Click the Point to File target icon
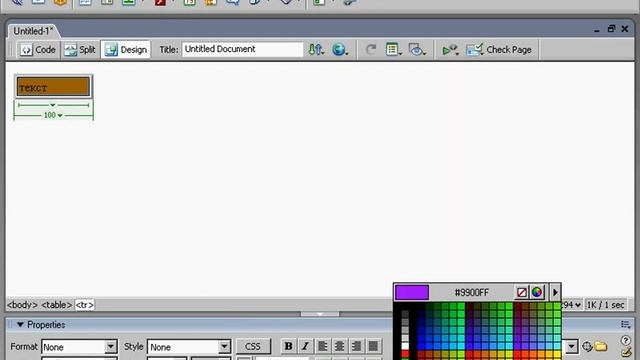 click(587, 347)
